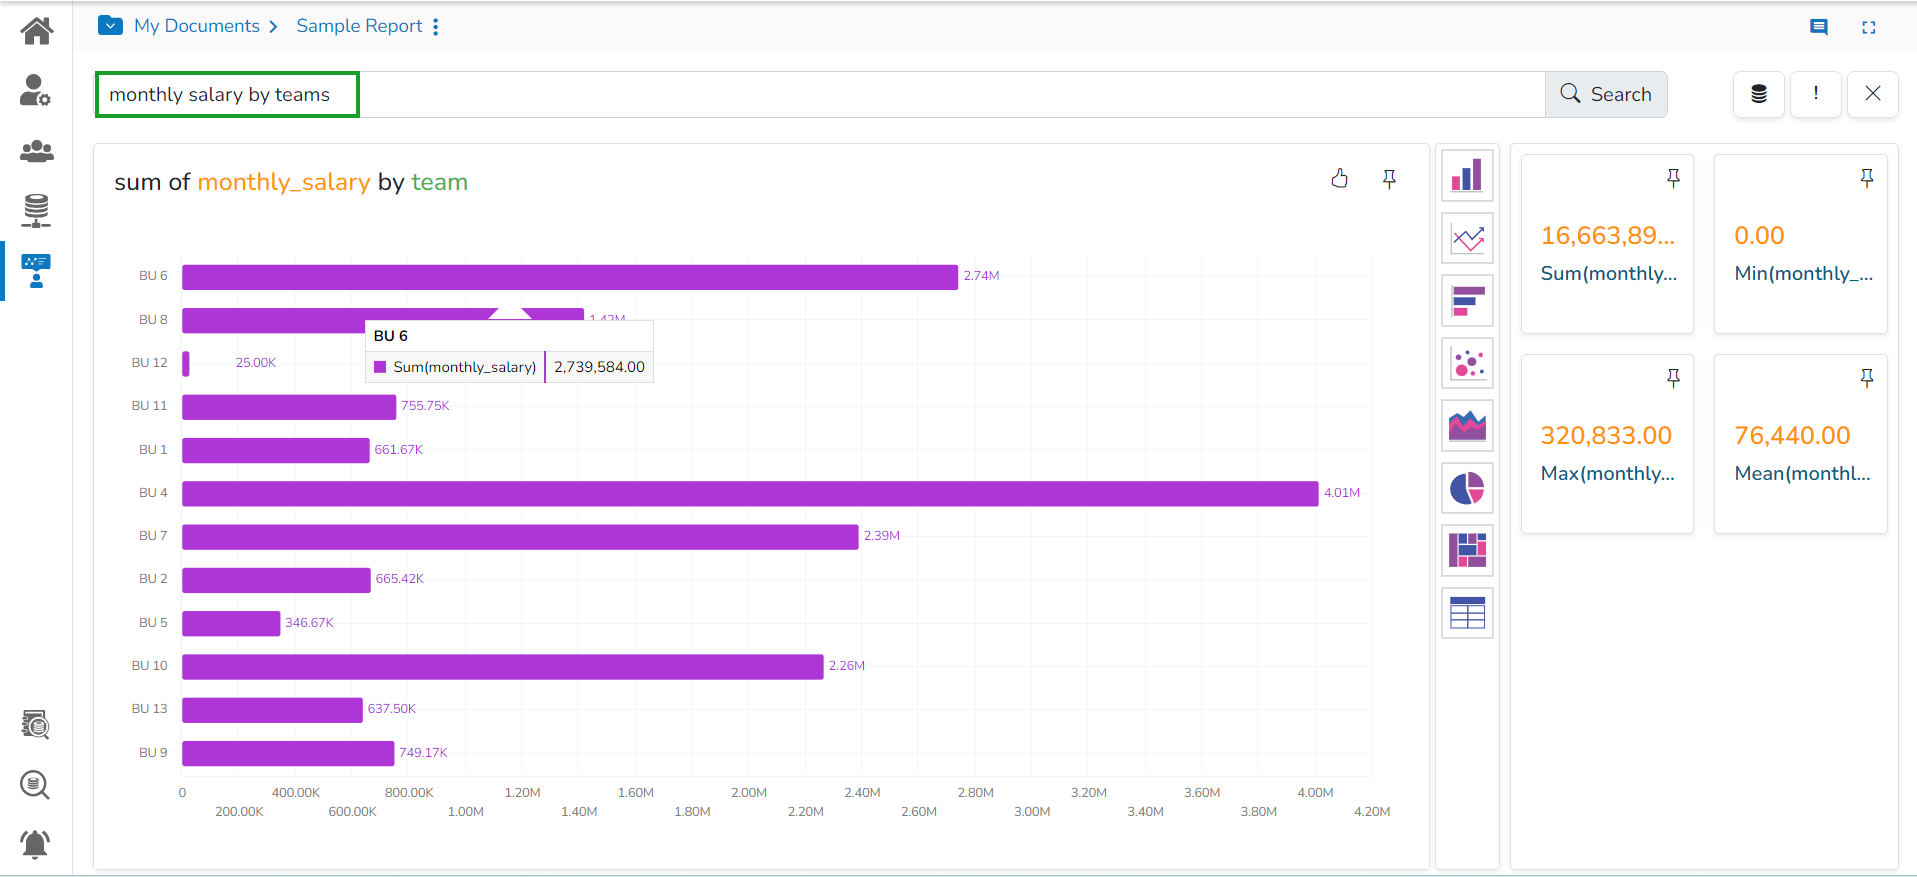The width and height of the screenshot is (1917, 877).
Task: Open the data store selector icon
Action: (1758, 94)
